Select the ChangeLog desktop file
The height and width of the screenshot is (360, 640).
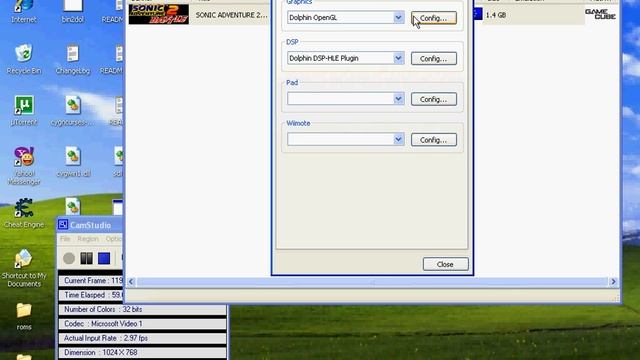[73, 60]
